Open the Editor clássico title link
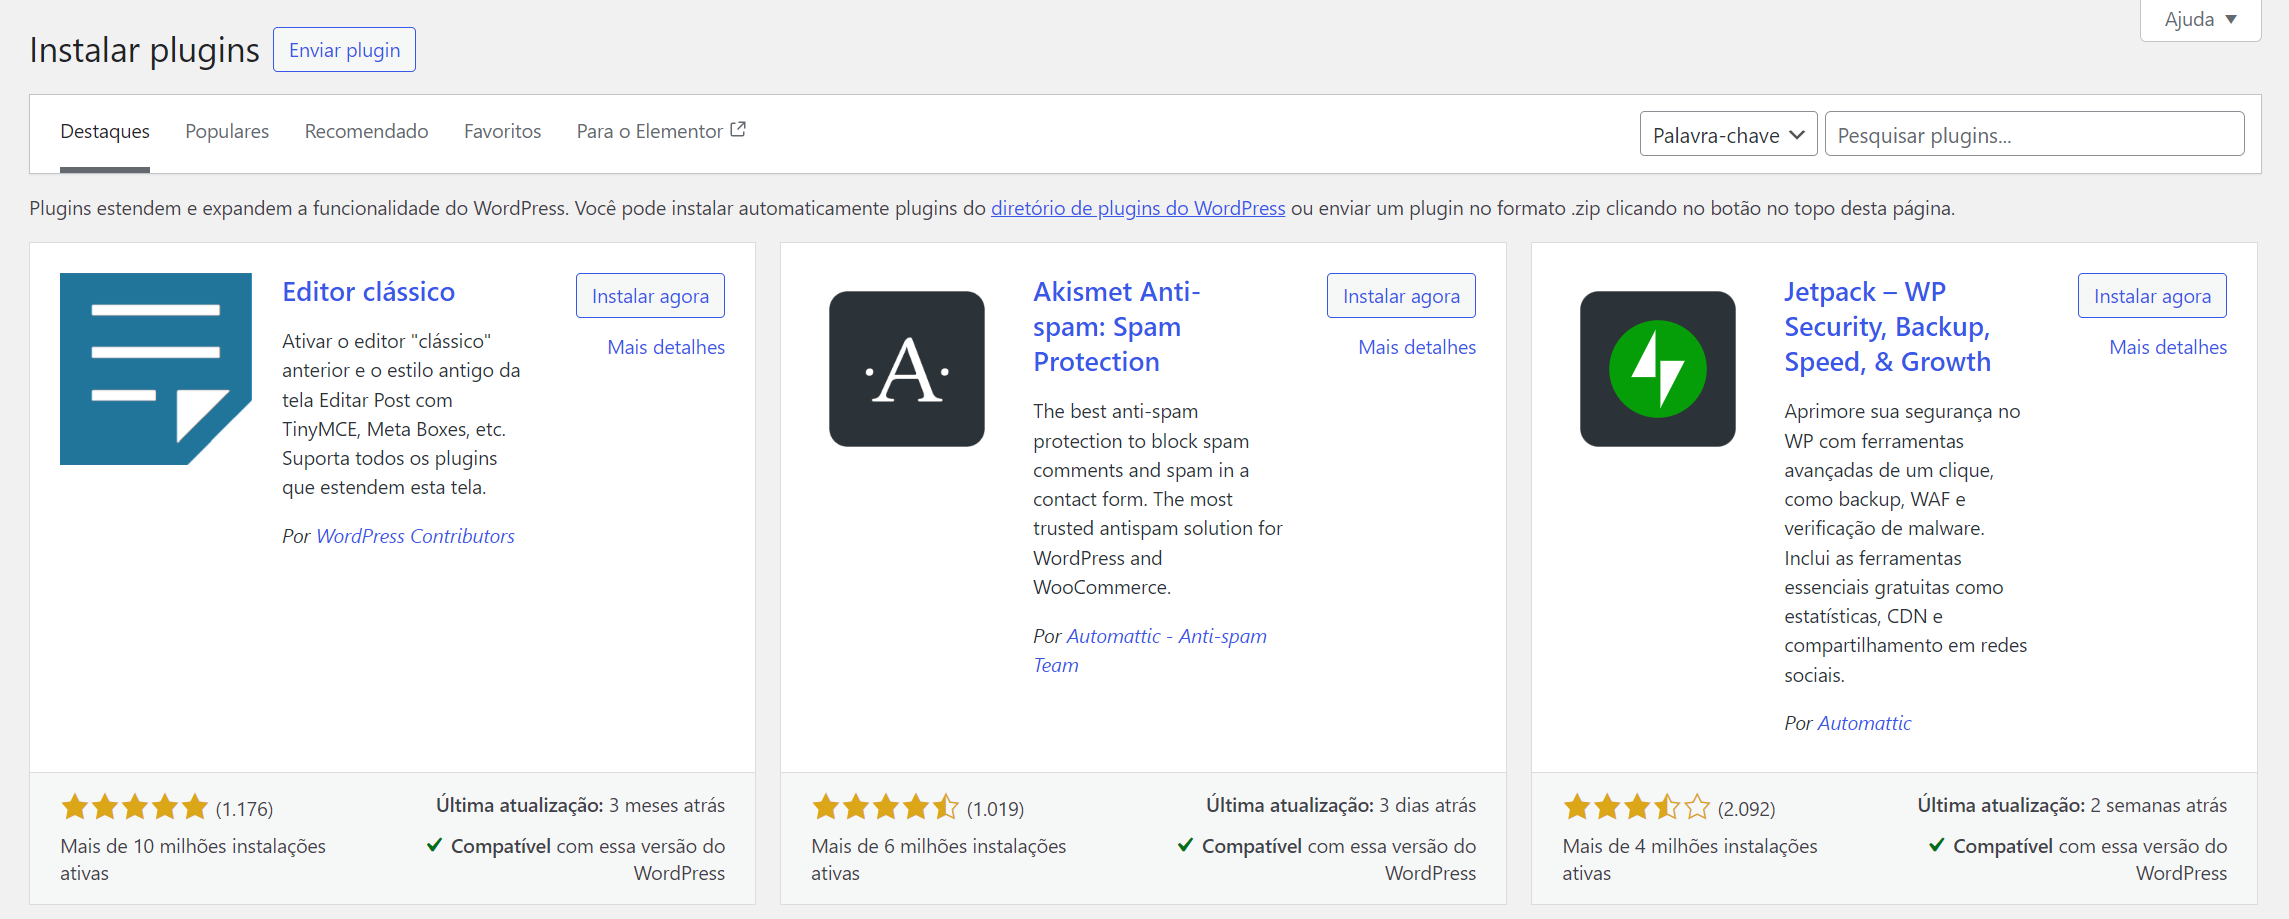The height and width of the screenshot is (919, 2289). point(368,292)
